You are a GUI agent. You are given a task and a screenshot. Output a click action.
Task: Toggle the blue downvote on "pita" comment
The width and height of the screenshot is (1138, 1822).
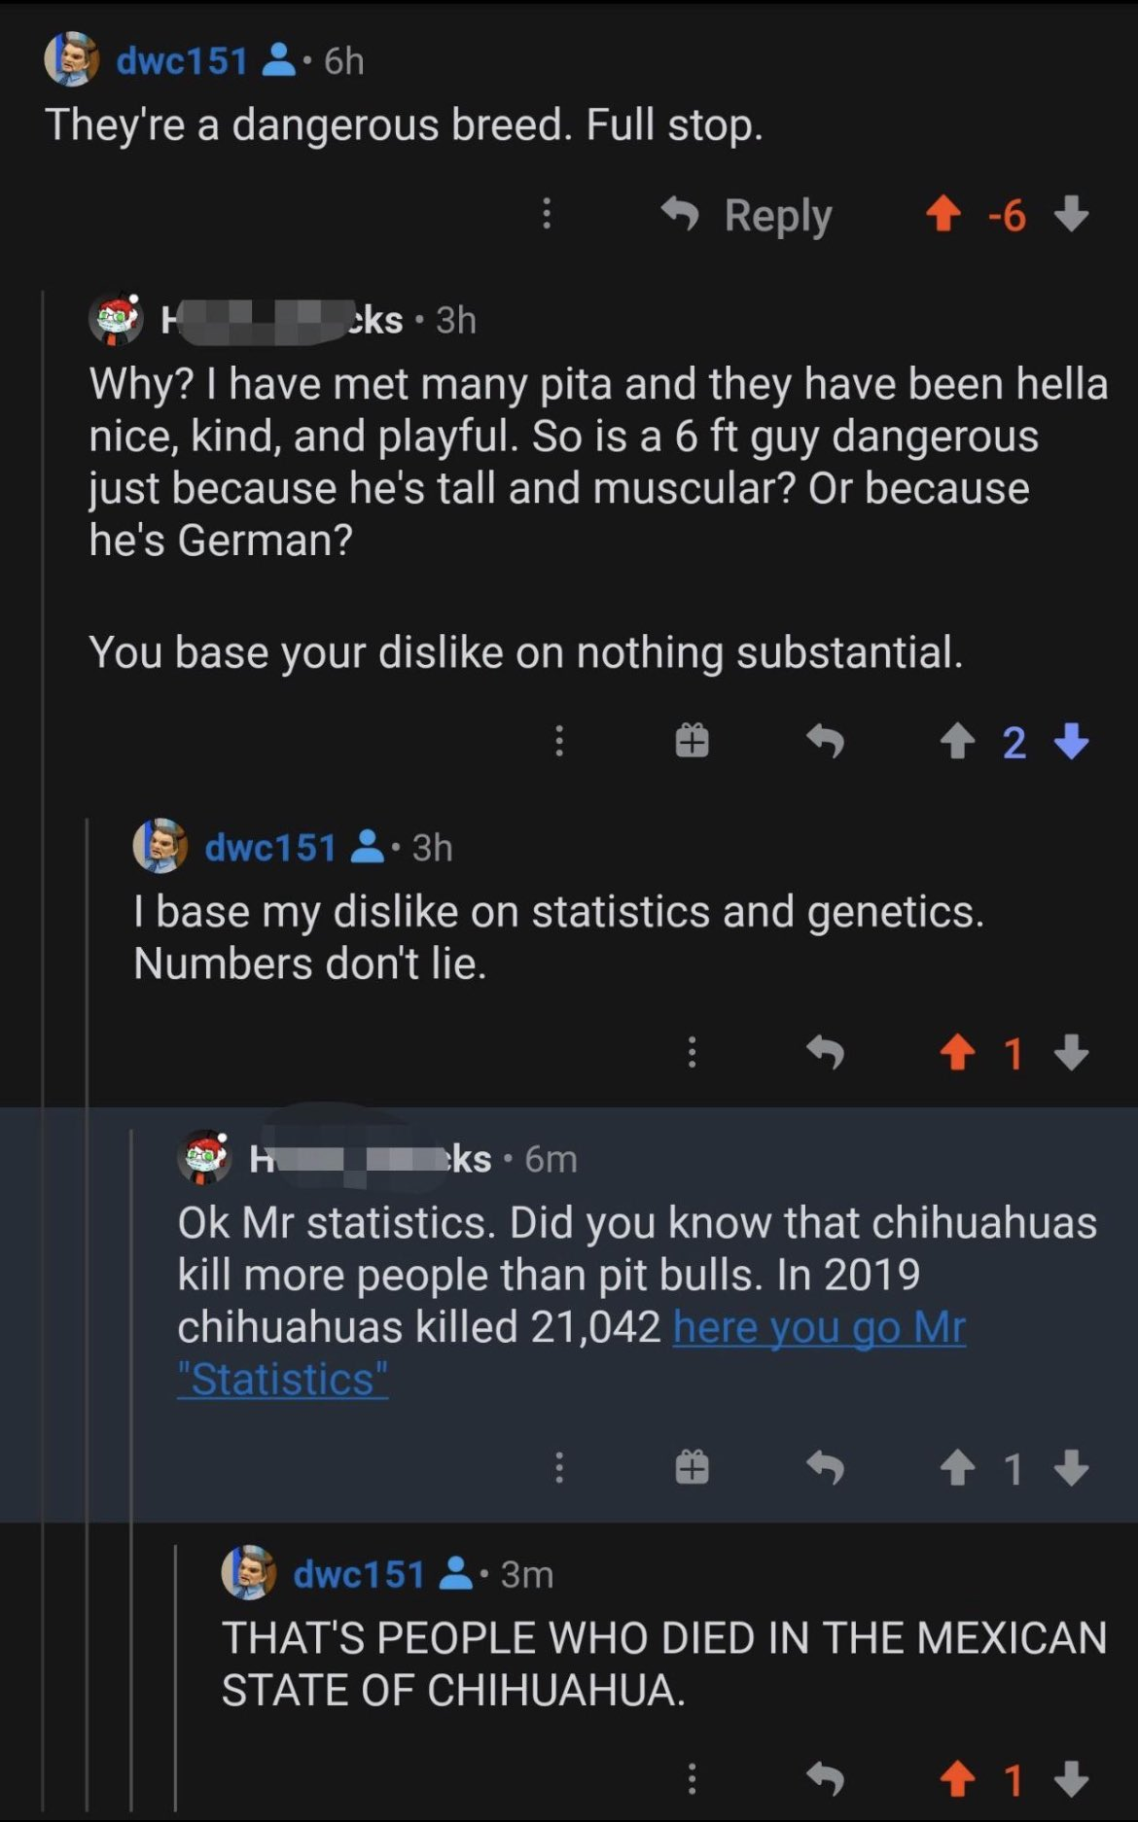(1071, 741)
